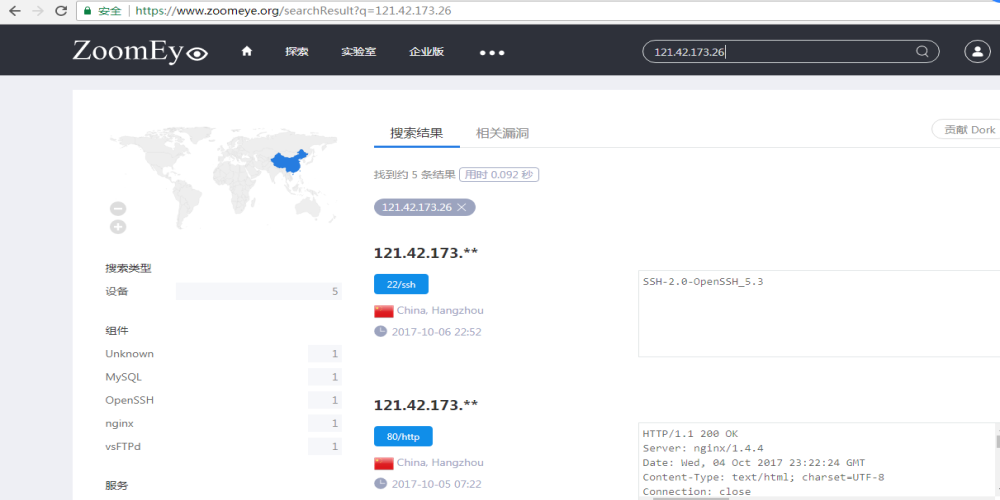Click the browser back arrow
1000x500 pixels.
click(x=14, y=11)
